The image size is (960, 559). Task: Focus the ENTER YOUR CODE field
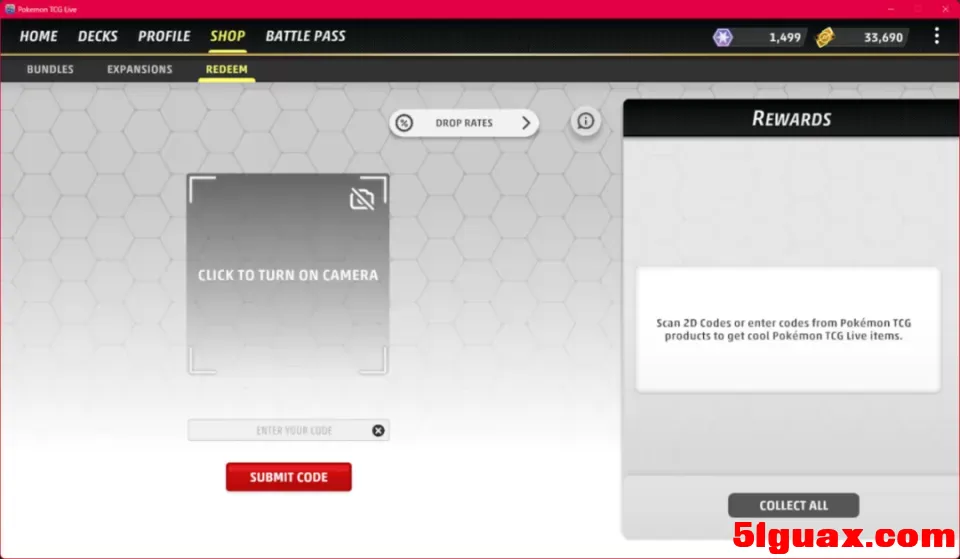point(288,430)
